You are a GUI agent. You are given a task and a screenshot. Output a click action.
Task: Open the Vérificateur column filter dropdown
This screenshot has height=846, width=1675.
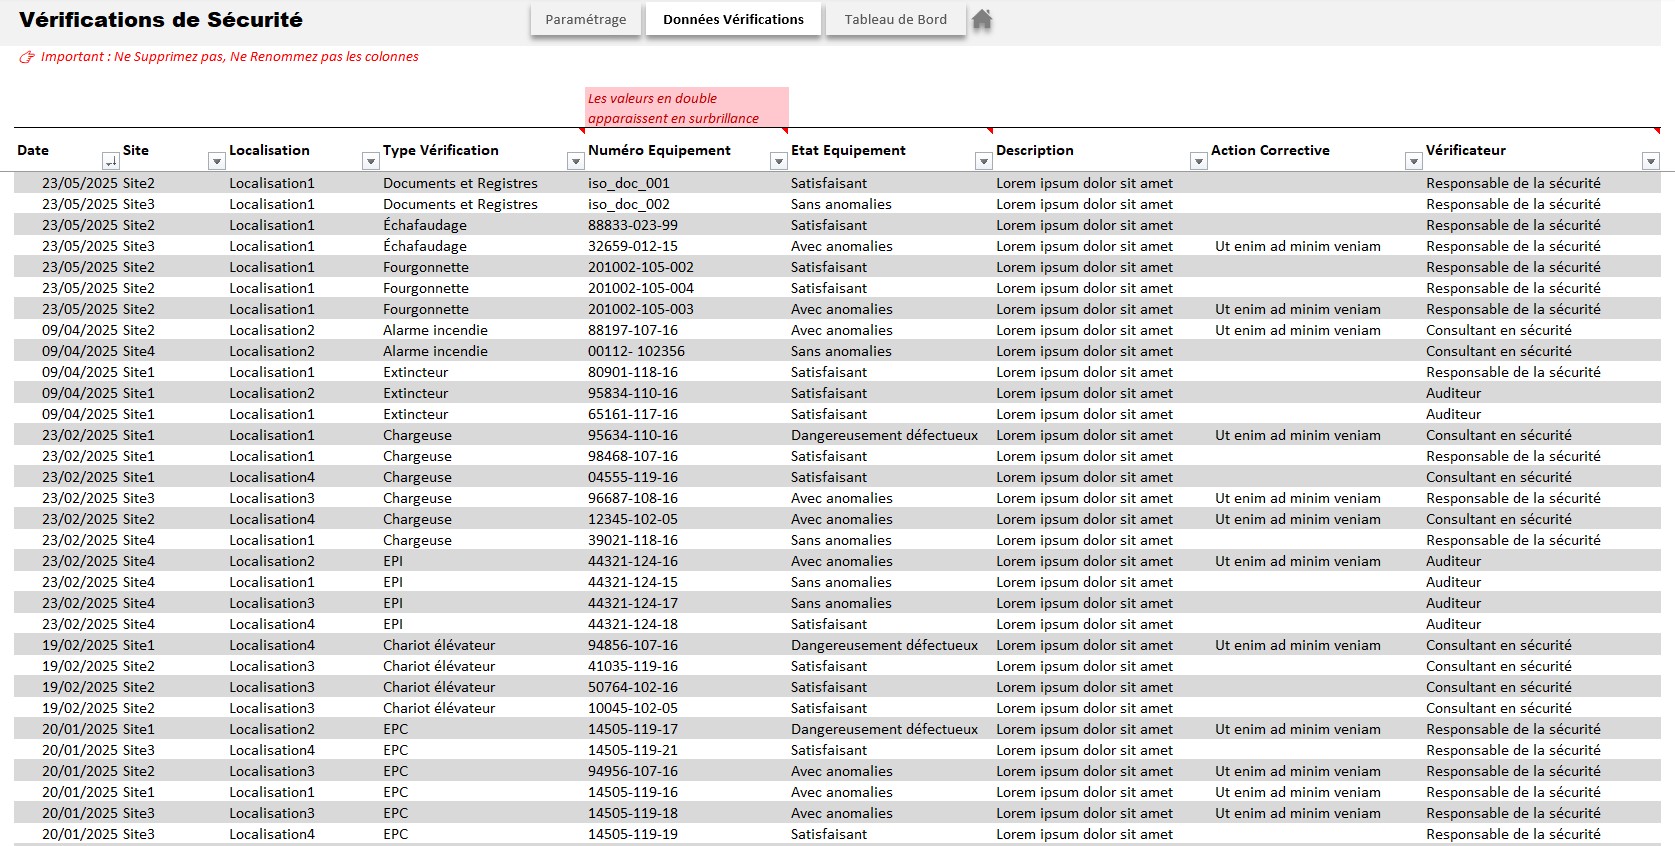coord(1650,161)
